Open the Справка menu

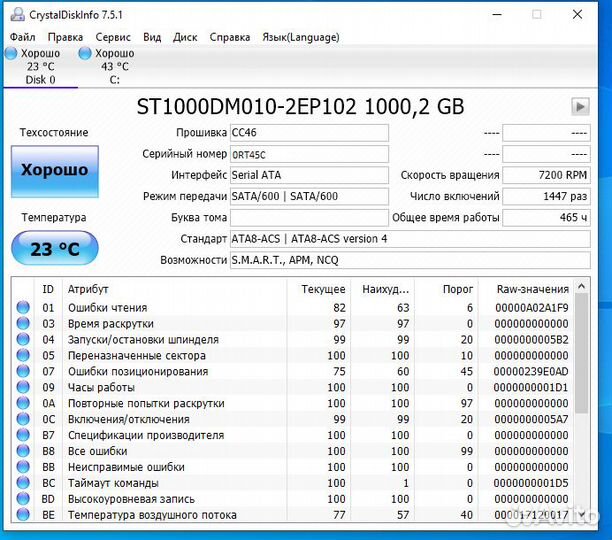(230, 37)
